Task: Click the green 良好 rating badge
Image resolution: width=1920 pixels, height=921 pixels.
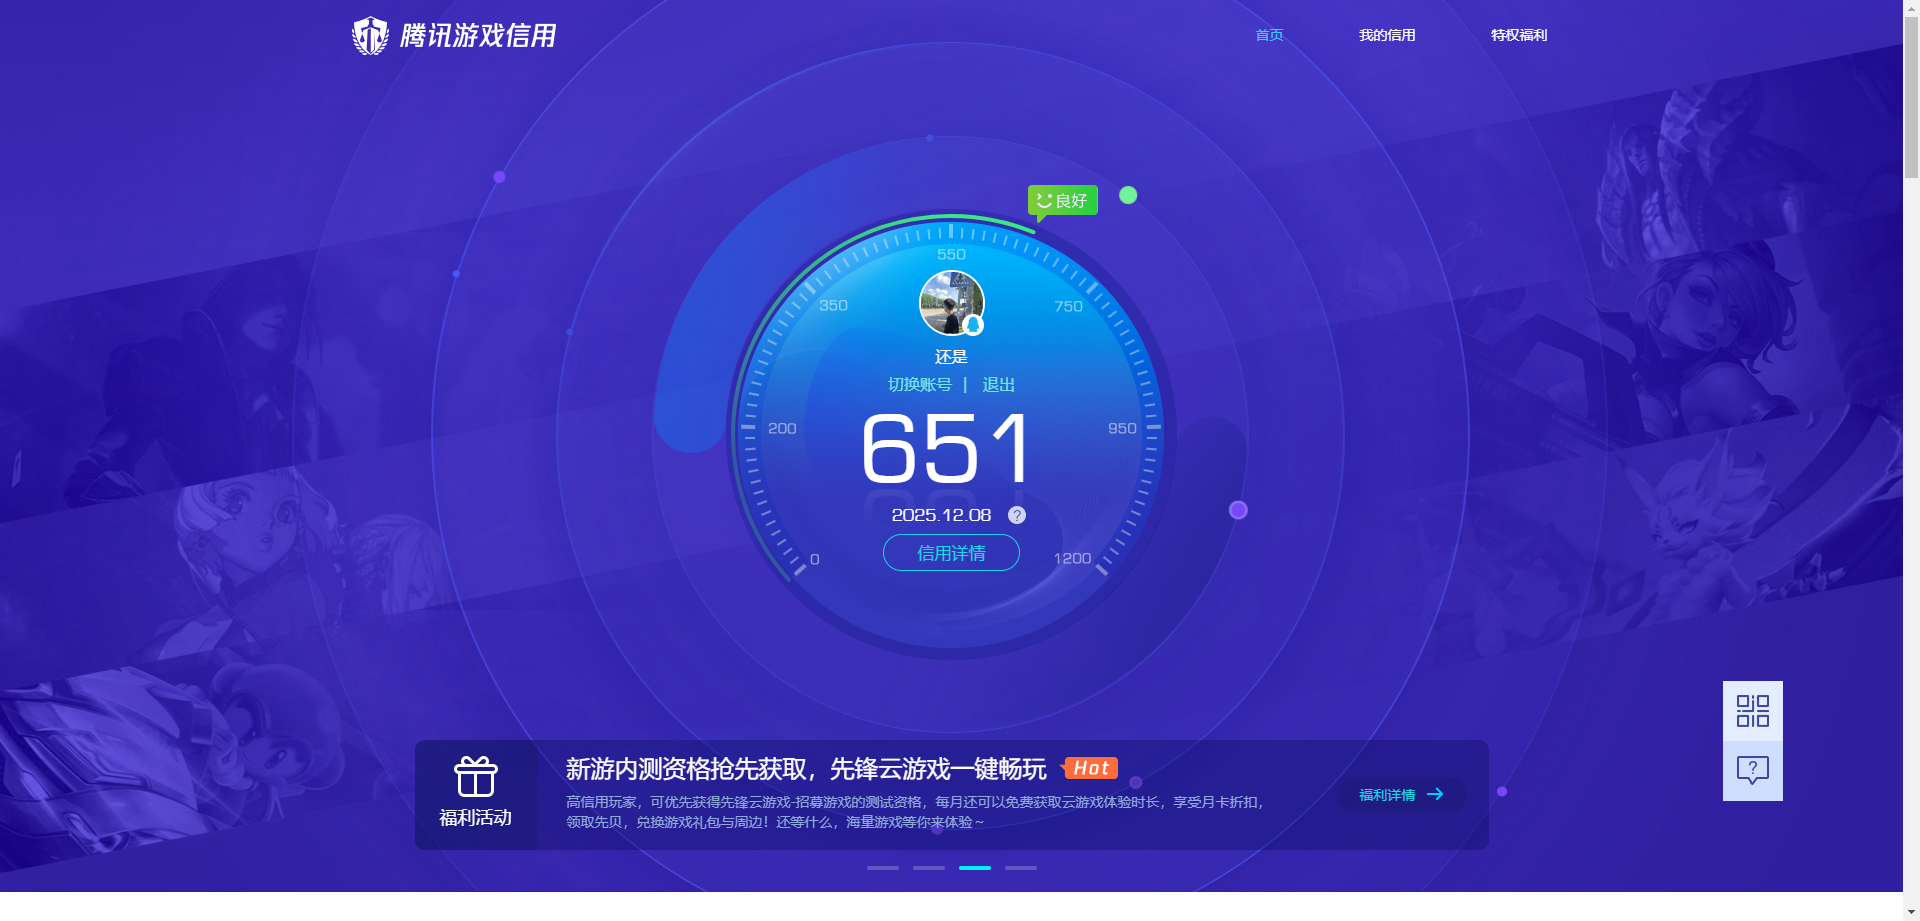Action: click(x=1062, y=200)
